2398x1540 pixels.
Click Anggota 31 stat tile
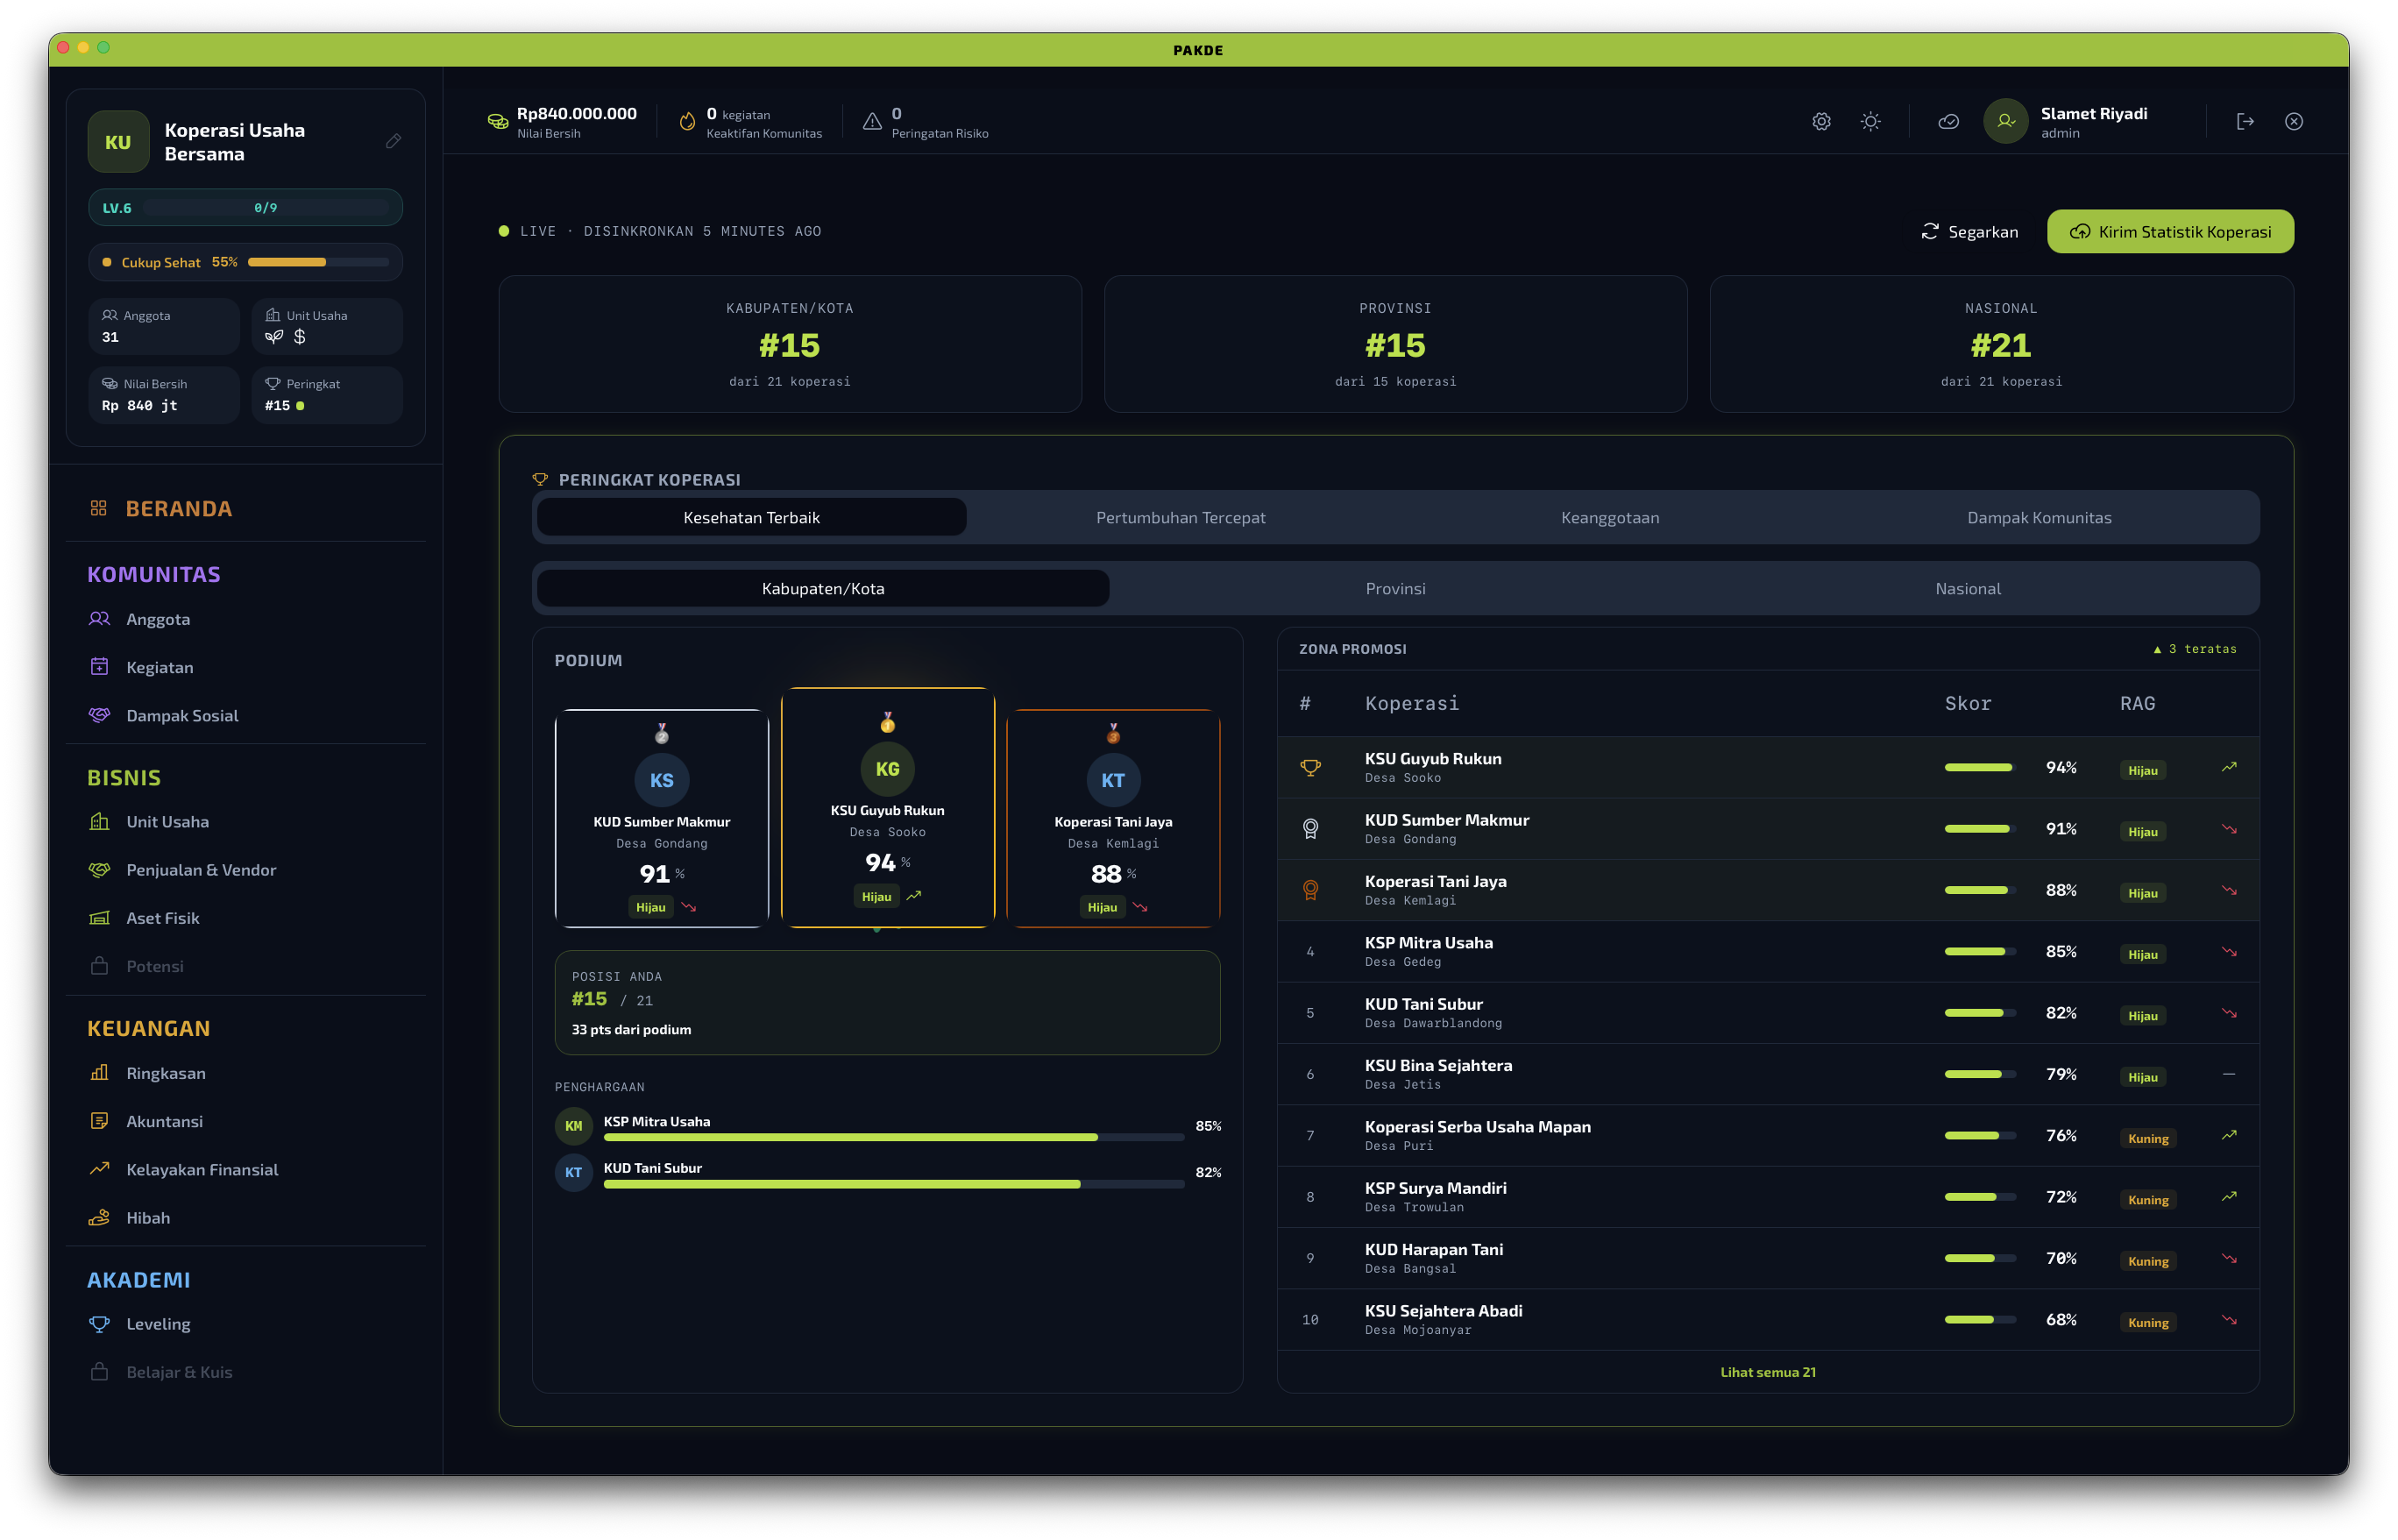coord(163,326)
